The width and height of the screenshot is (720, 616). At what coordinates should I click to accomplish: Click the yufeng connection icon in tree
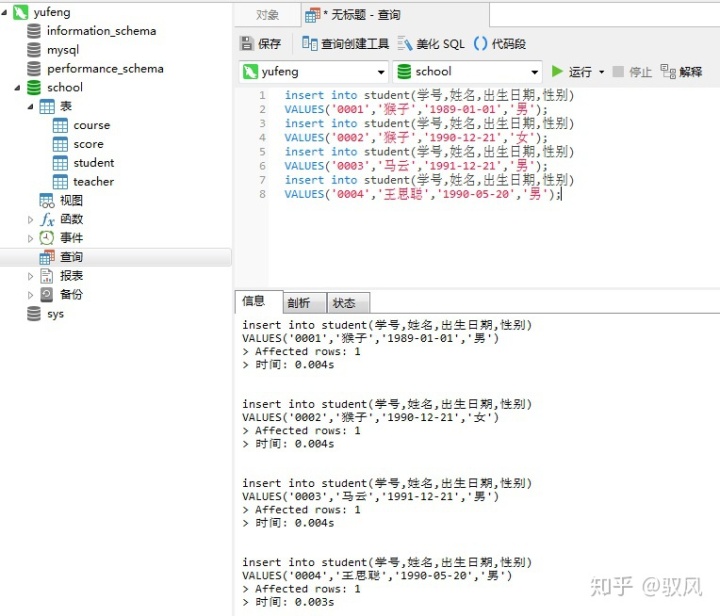[21, 12]
